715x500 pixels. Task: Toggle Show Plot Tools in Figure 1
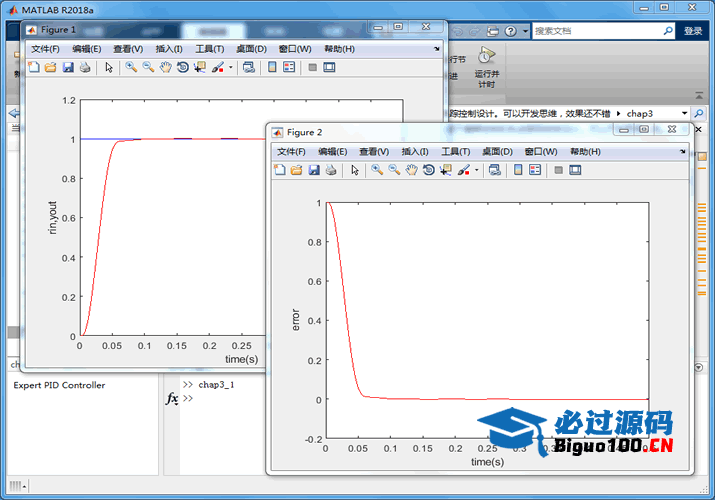point(329,68)
